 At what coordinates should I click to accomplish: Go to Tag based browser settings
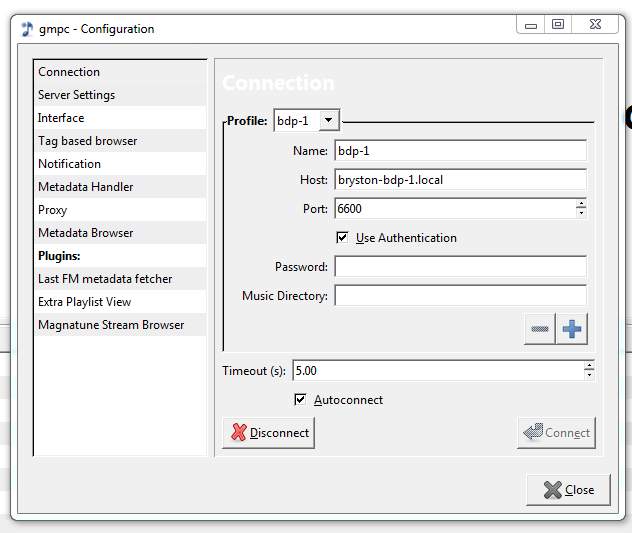coord(87,141)
